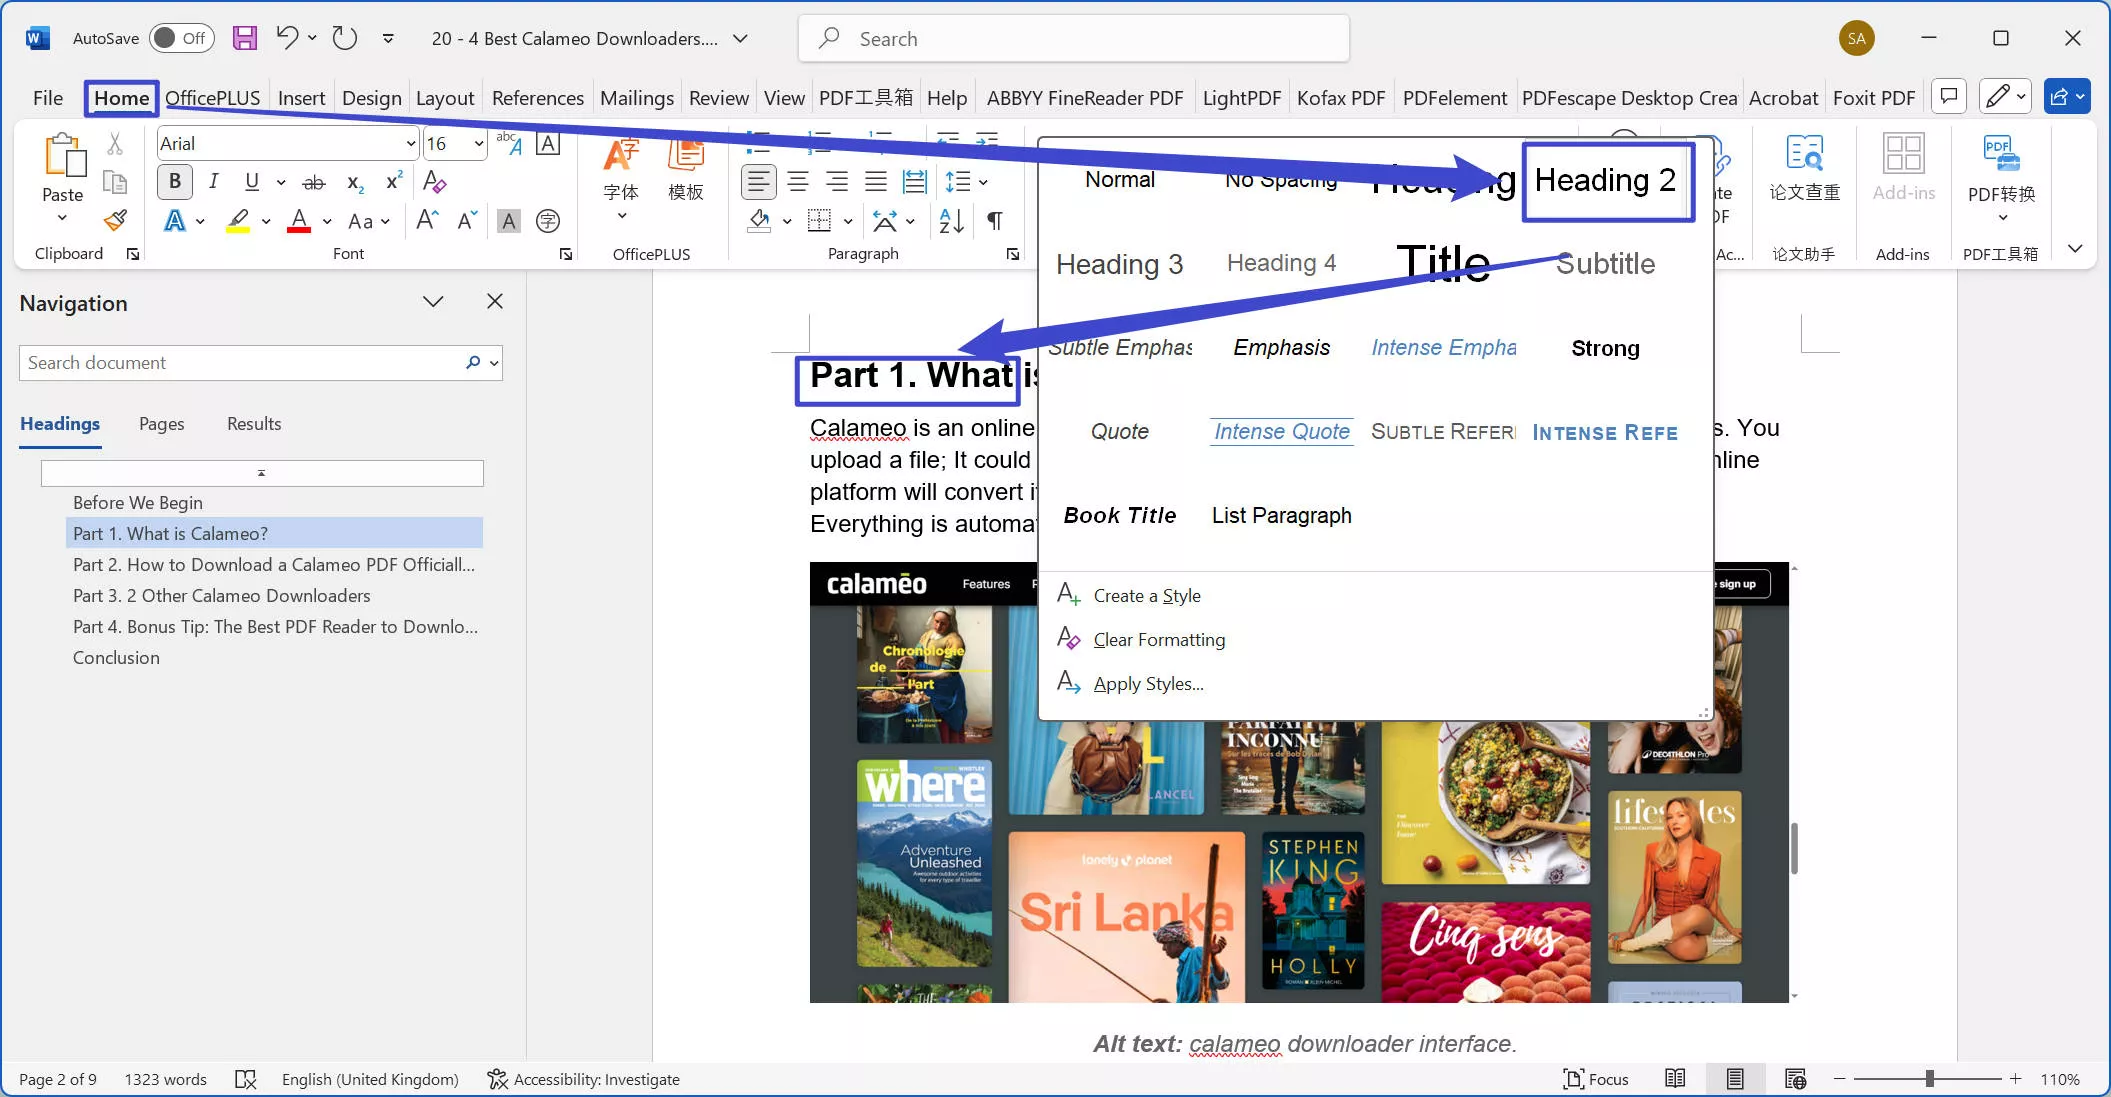
Task: Expand the Navigation pane options chevron
Action: point(433,302)
